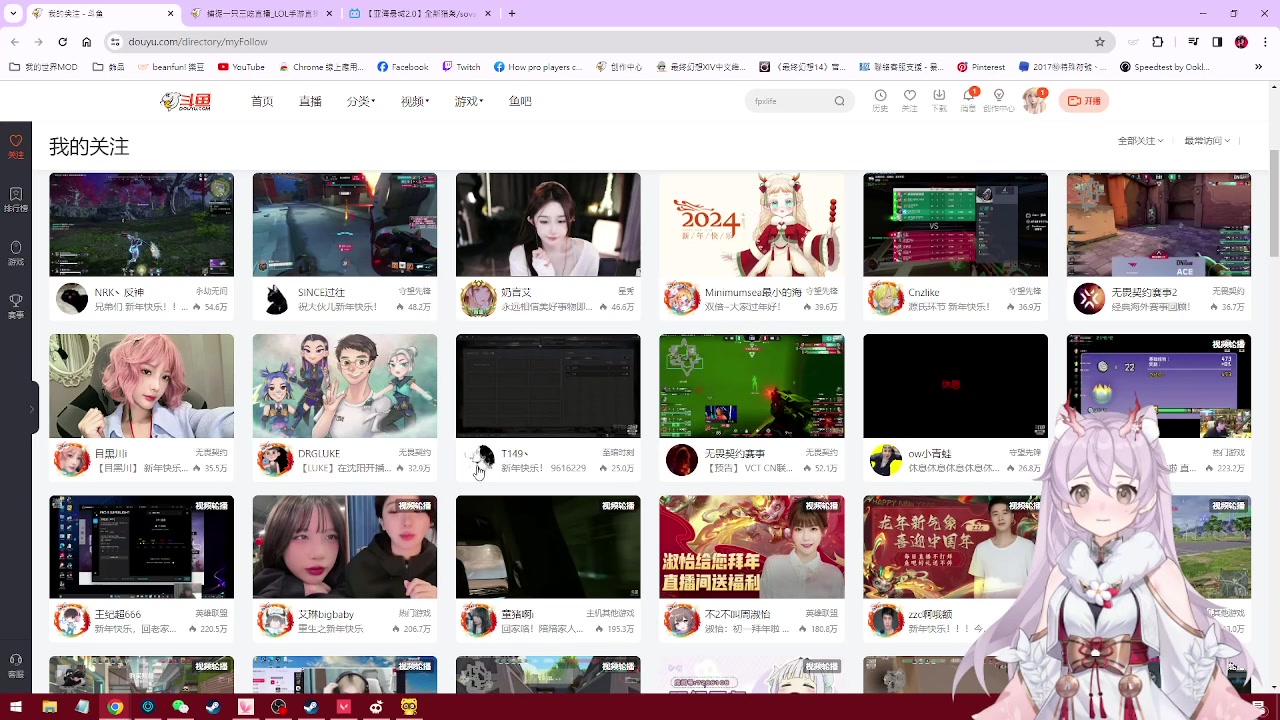Open Valorant icon in the taskbar

click(344, 707)
